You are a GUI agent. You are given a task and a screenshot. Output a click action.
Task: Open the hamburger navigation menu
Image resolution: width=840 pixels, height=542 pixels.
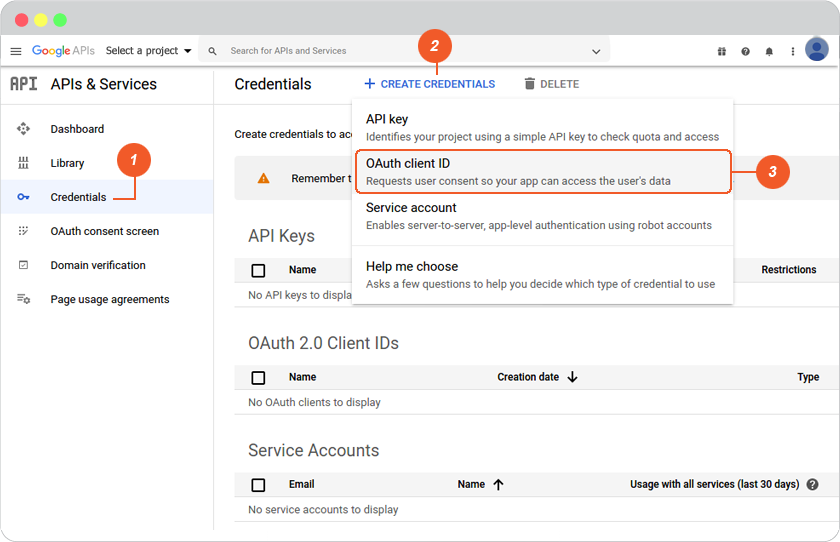pos(16,51)
